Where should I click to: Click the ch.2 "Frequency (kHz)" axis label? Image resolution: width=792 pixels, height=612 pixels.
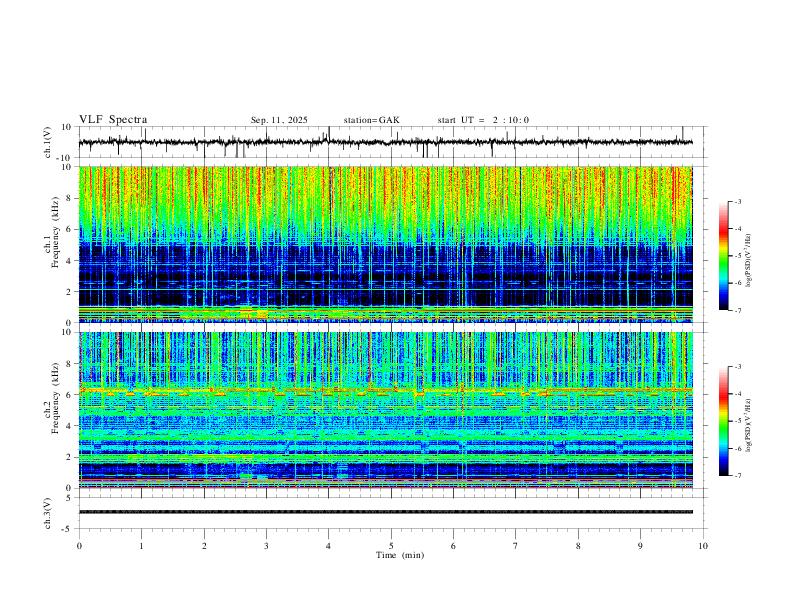pyautogui.click(x=55, y=398)
